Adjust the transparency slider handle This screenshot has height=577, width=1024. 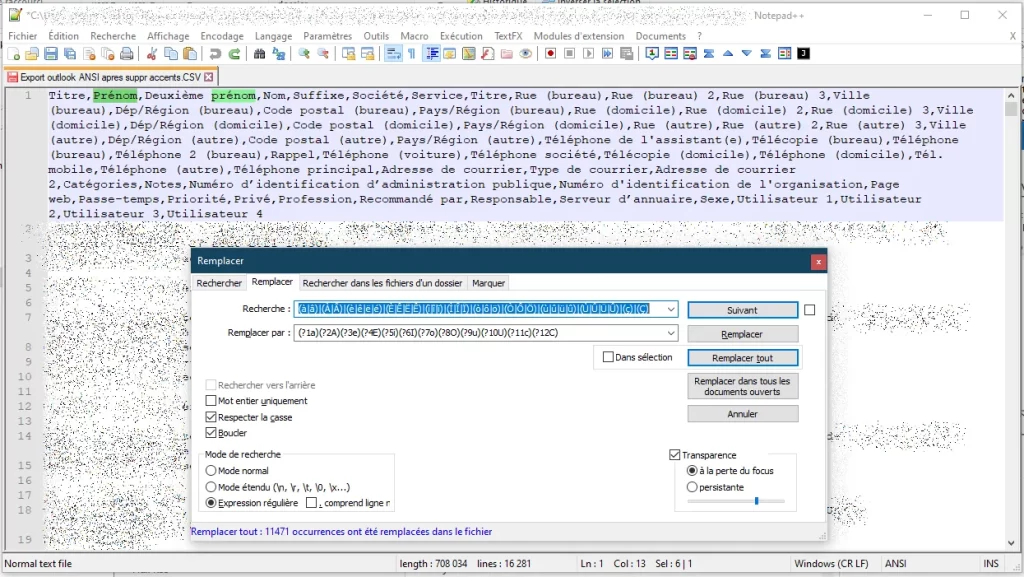point(756,501)
